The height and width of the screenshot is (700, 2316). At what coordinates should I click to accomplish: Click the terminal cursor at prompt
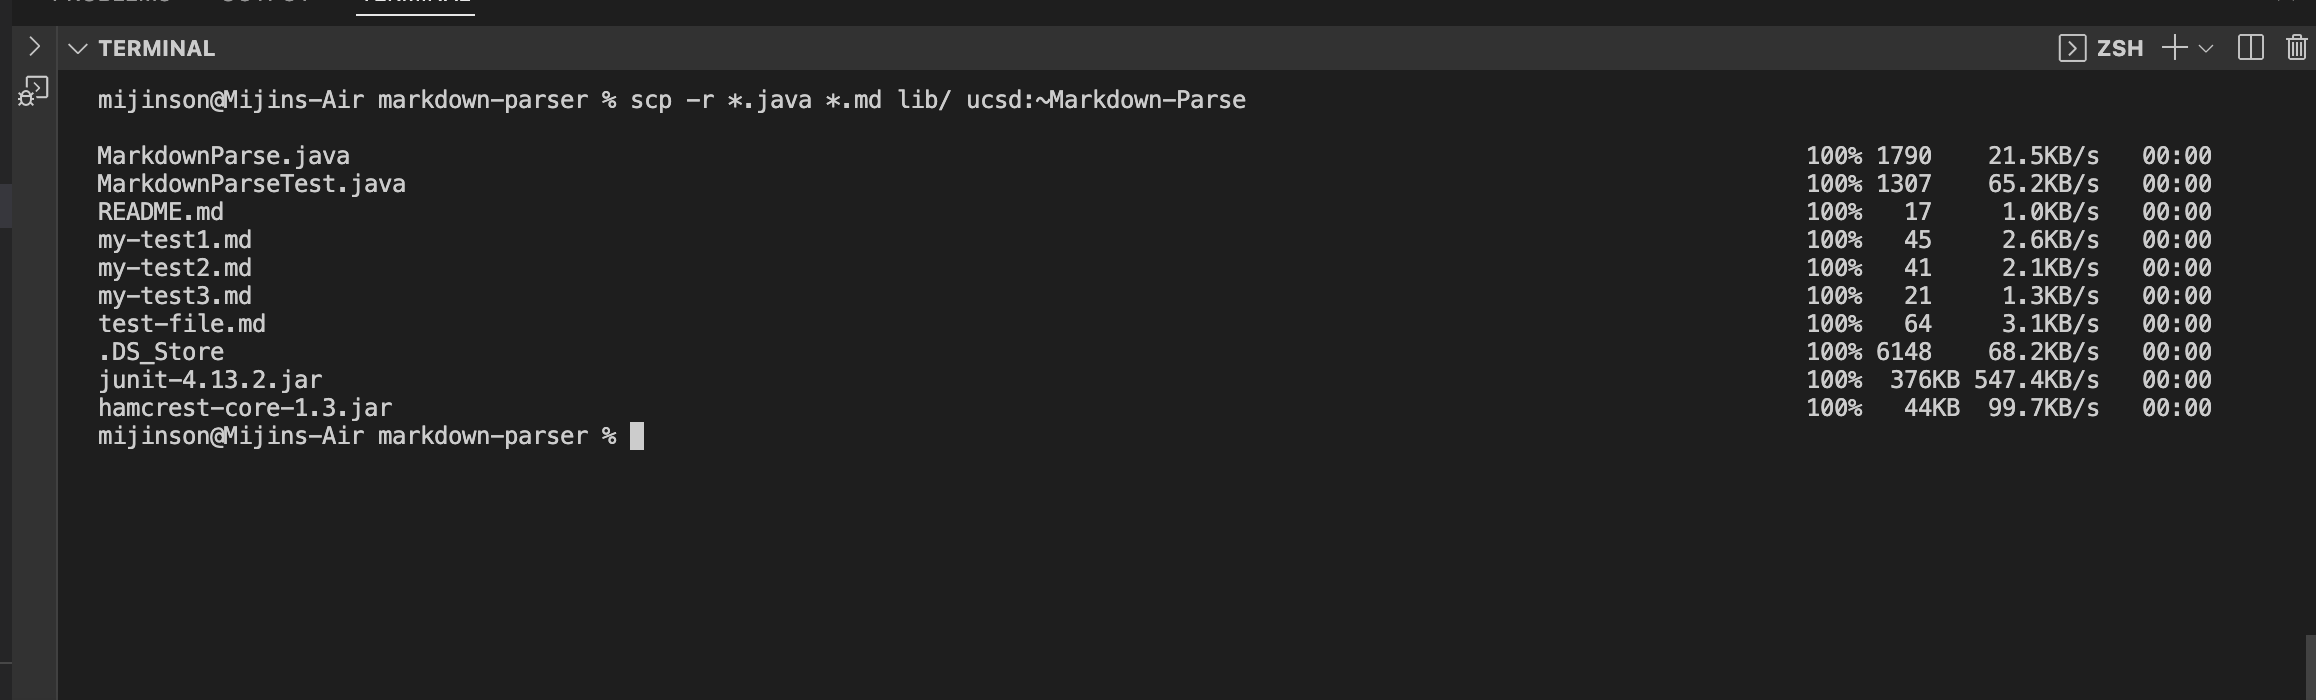[637, 436]
